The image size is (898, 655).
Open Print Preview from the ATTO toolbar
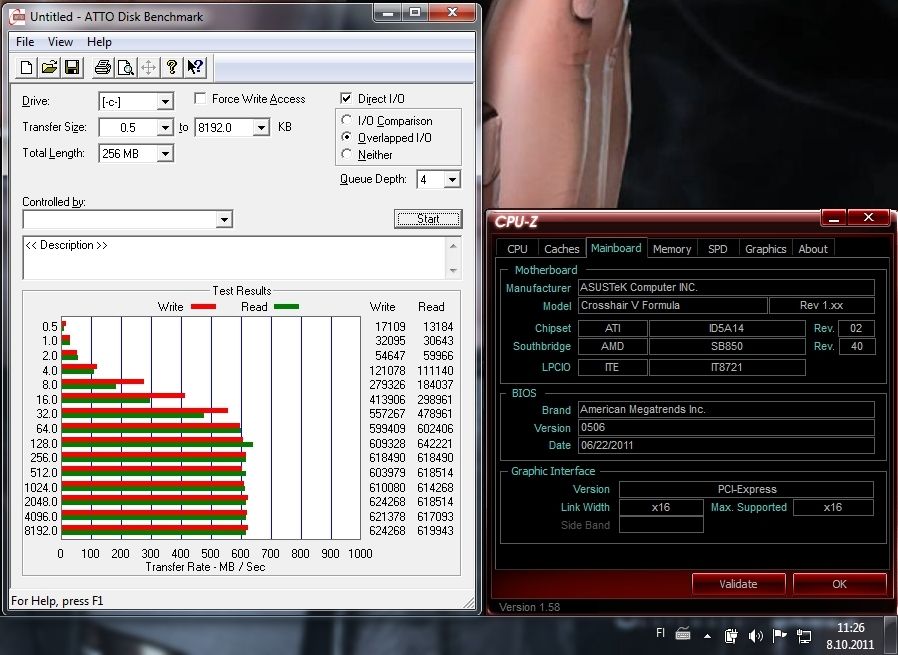coord(125,68)
